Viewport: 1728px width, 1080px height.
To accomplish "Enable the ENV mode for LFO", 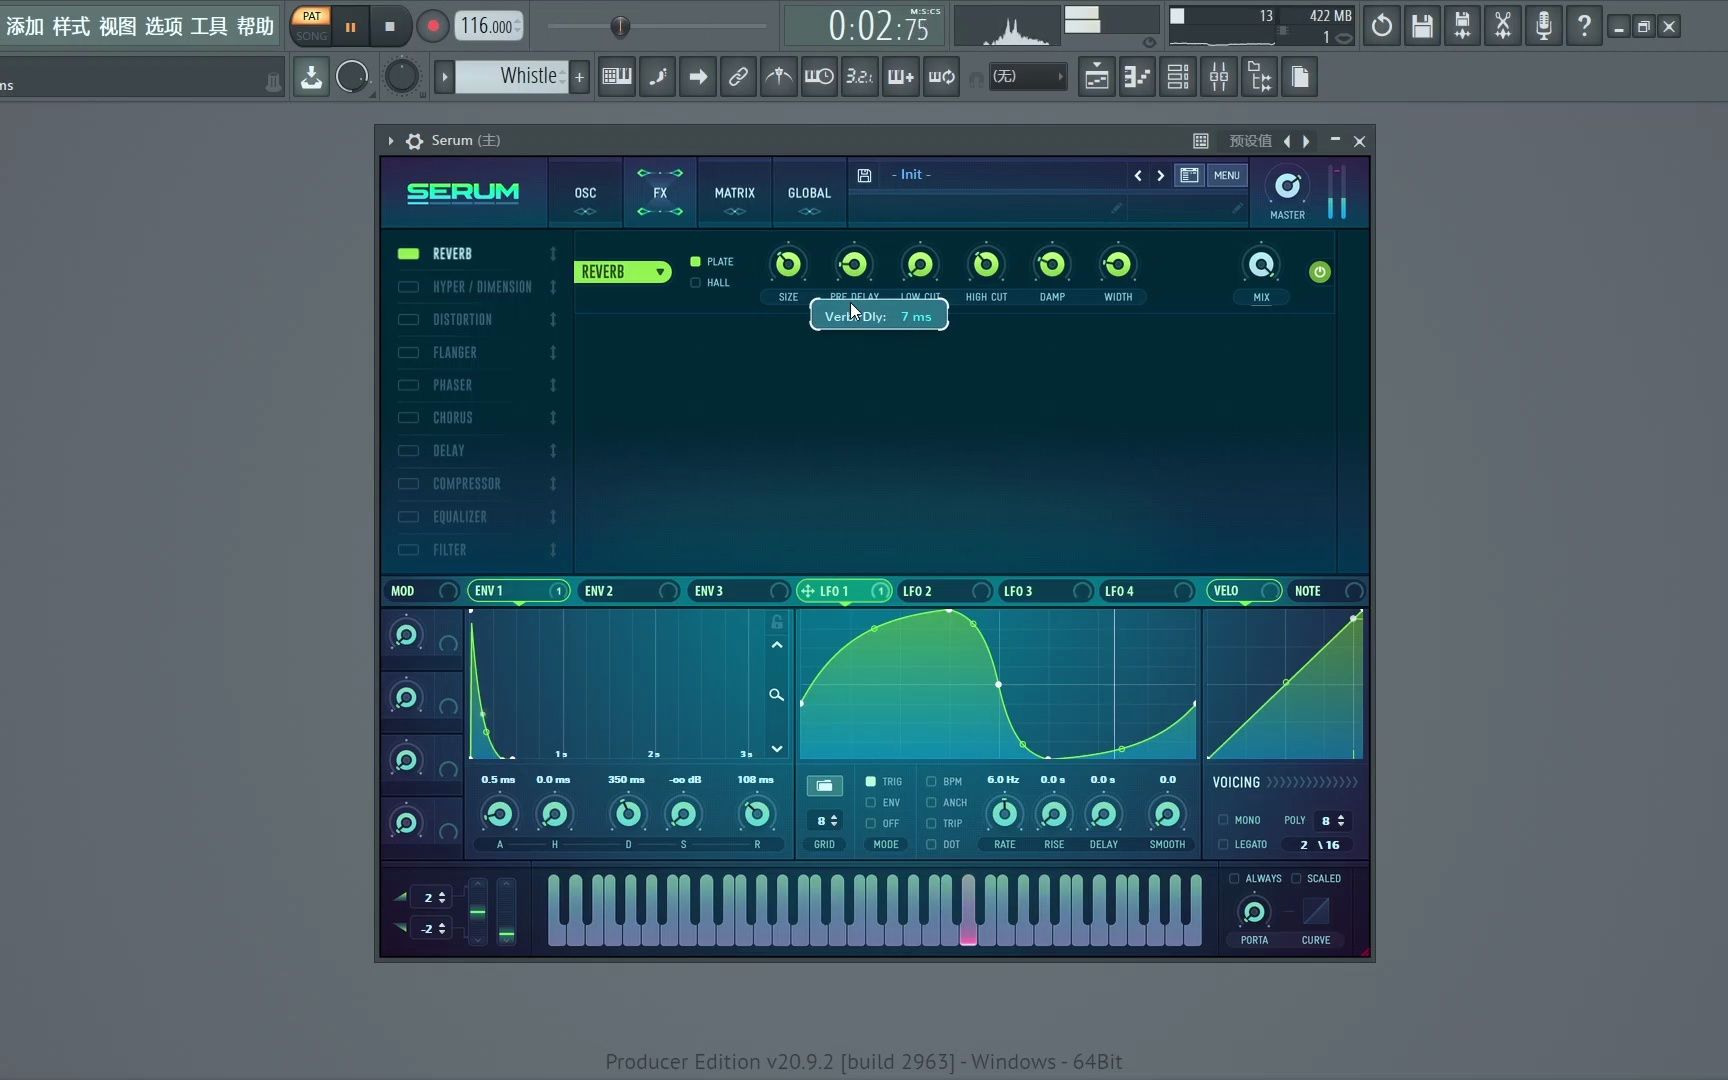I will 870,803.
